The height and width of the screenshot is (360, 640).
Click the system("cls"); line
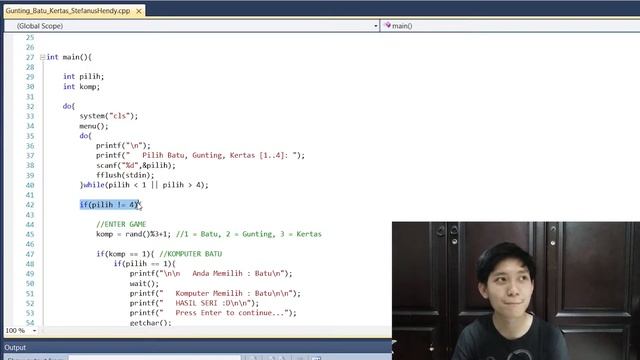tap(109, 116)
